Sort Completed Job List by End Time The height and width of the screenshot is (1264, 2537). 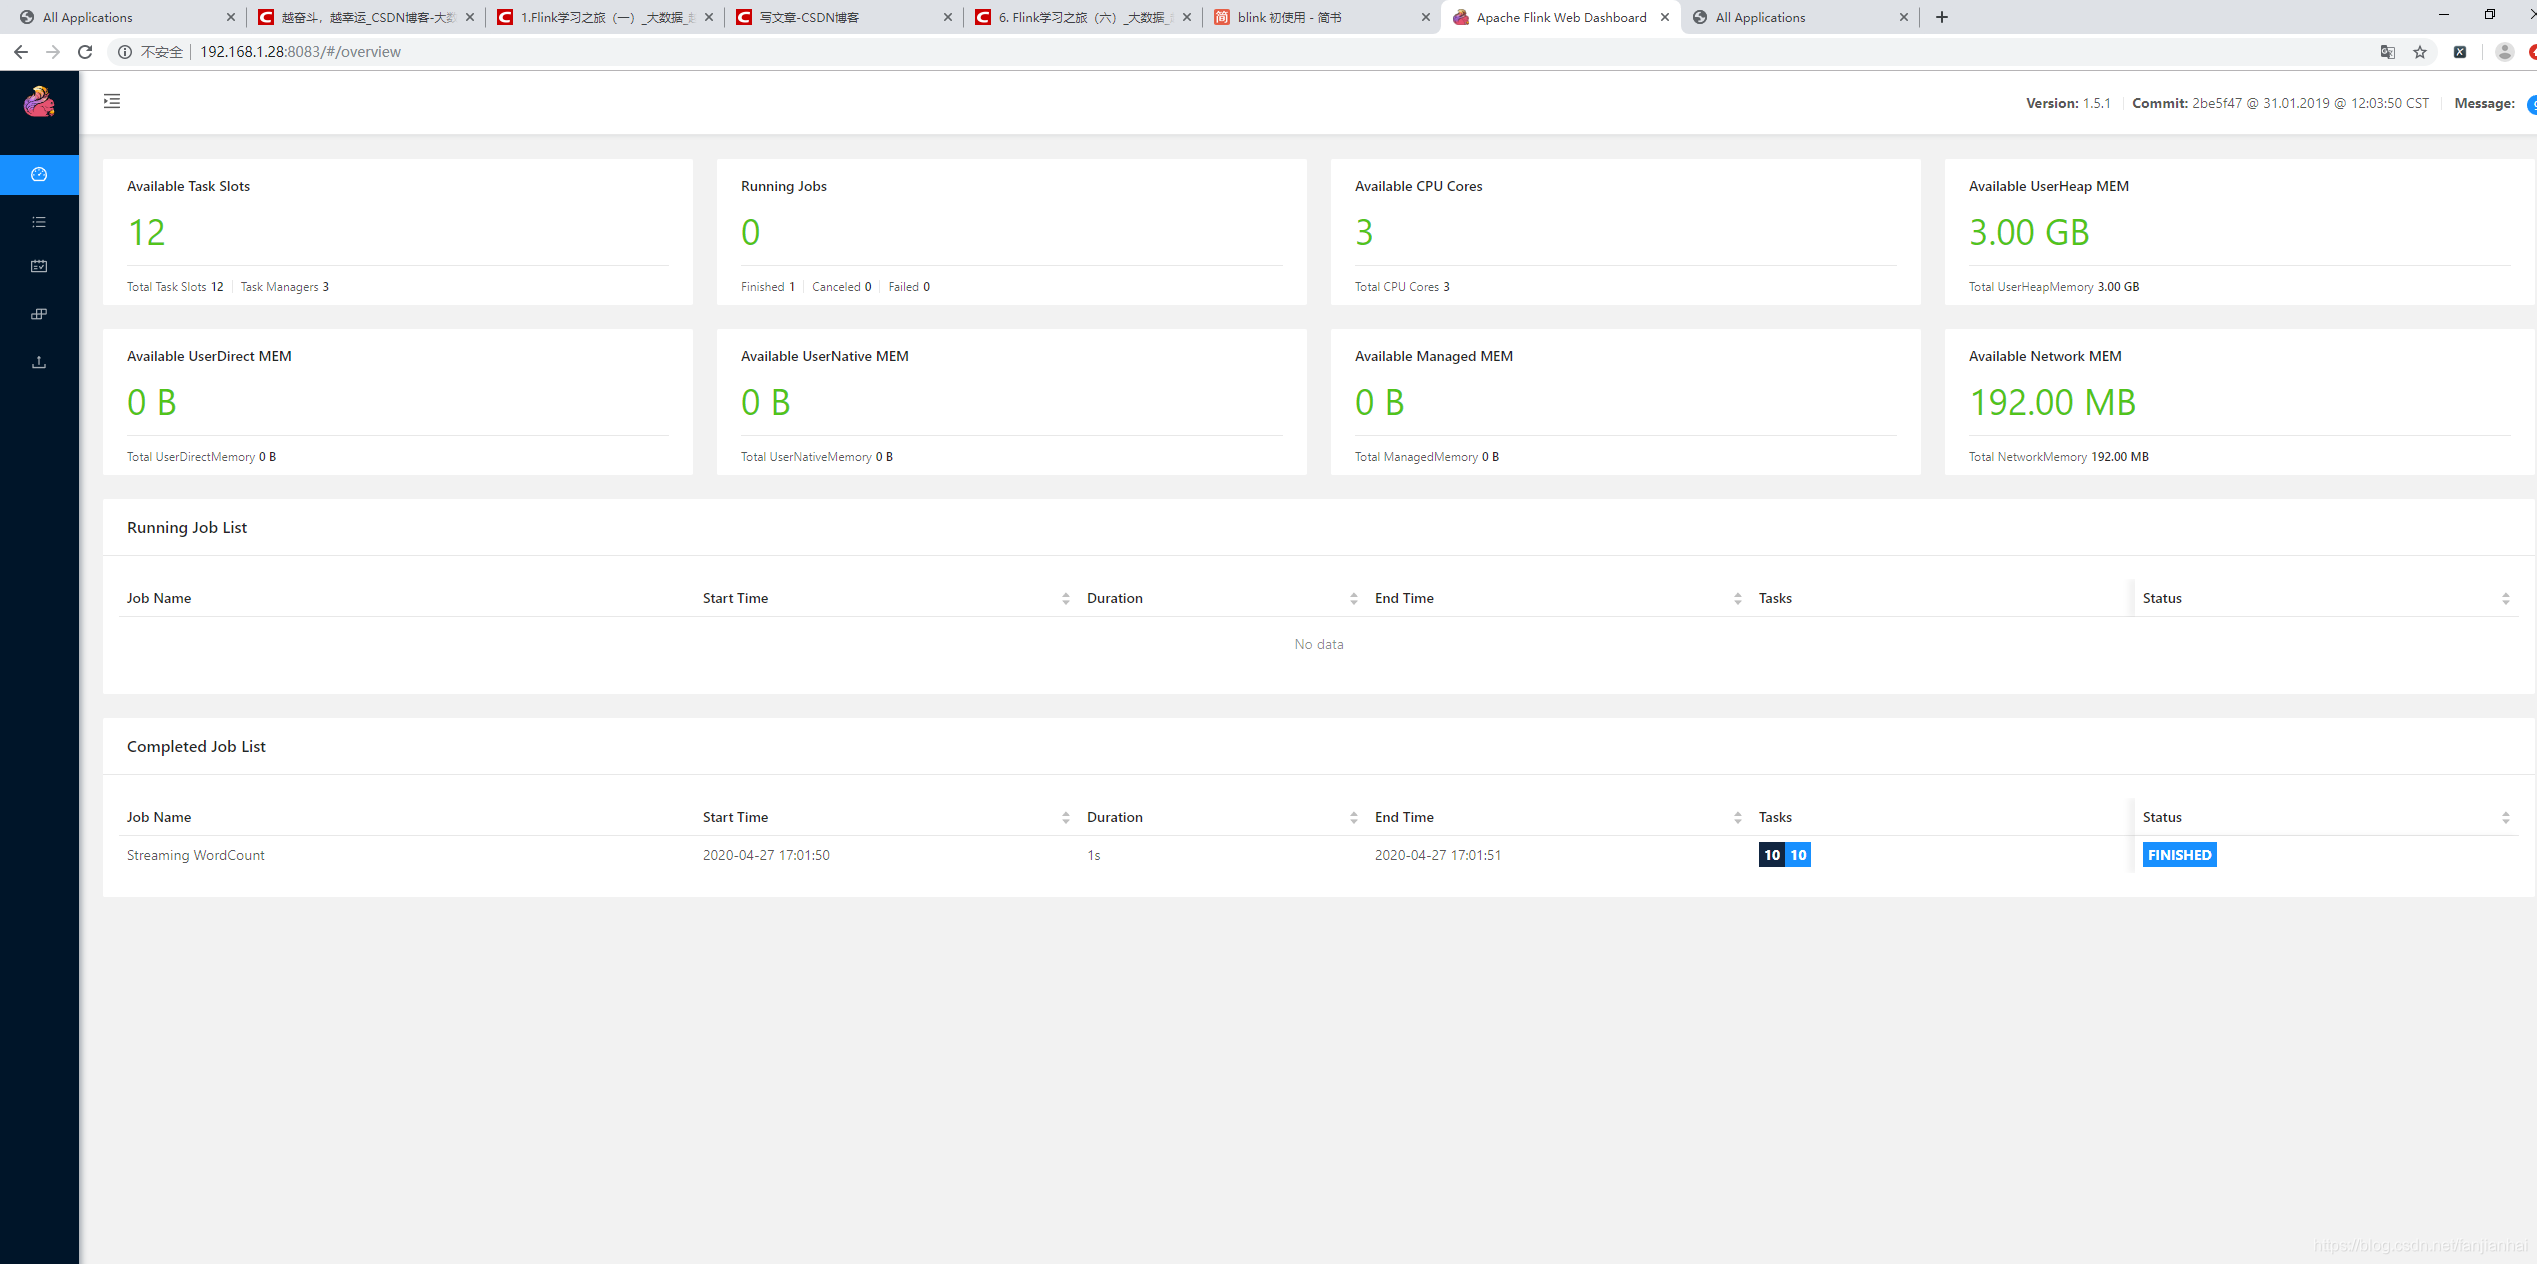tap(1737, 817)
